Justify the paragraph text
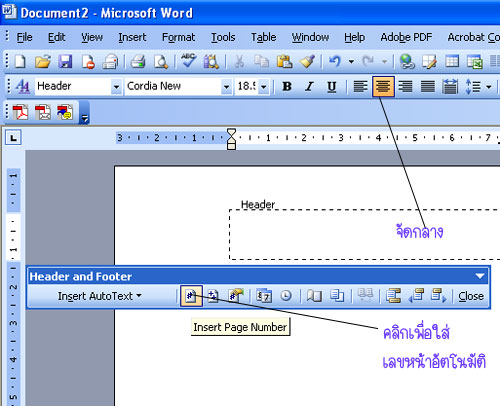Image resolution: width=500 pixels, height=406 pixels. [x=428, y=87]
